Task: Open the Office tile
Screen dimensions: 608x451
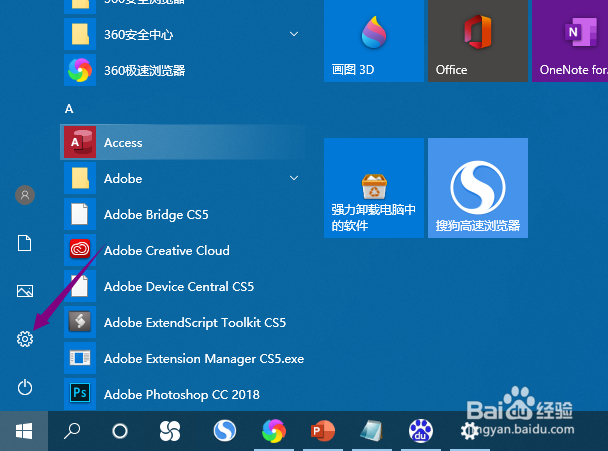Action: click(478, 40)
